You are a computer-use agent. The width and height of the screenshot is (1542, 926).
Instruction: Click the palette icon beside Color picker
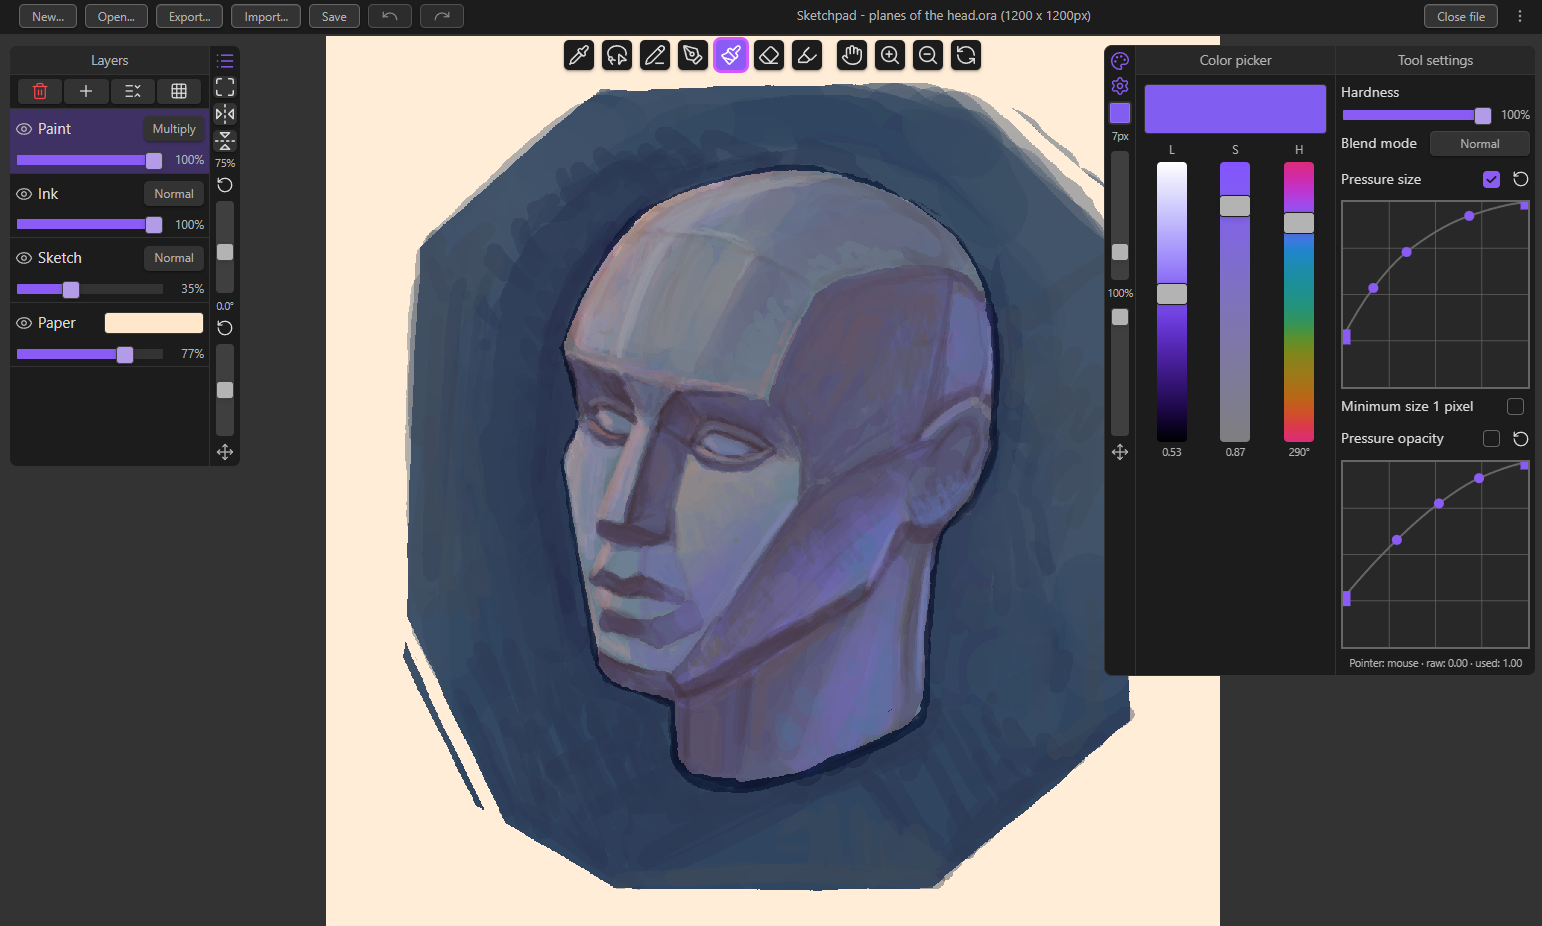pyautogui.click(x=1120, y=60)
